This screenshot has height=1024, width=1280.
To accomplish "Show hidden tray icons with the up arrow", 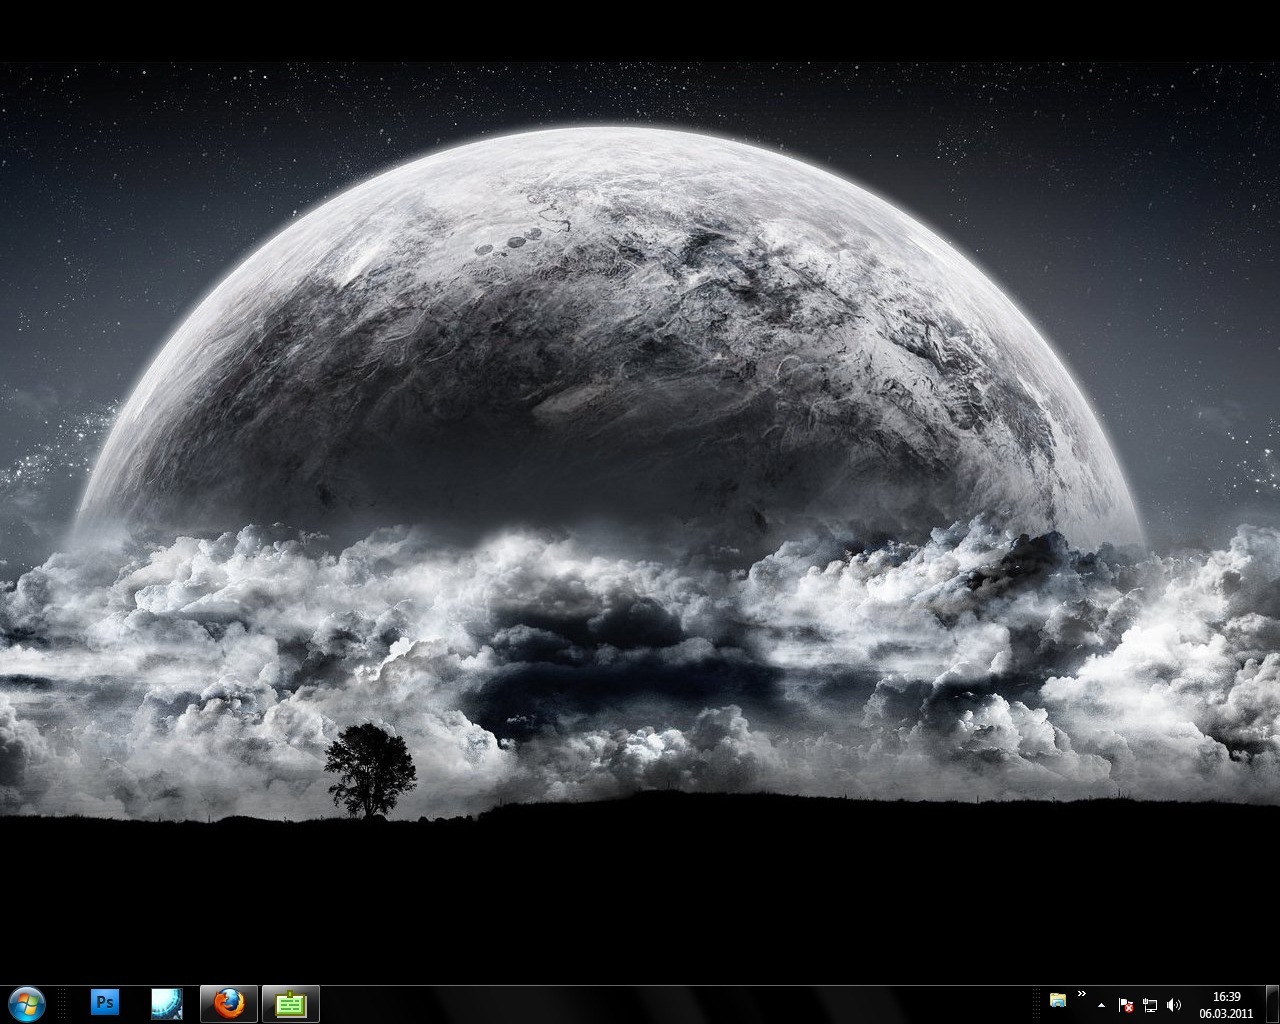I will point(1102,1005).
